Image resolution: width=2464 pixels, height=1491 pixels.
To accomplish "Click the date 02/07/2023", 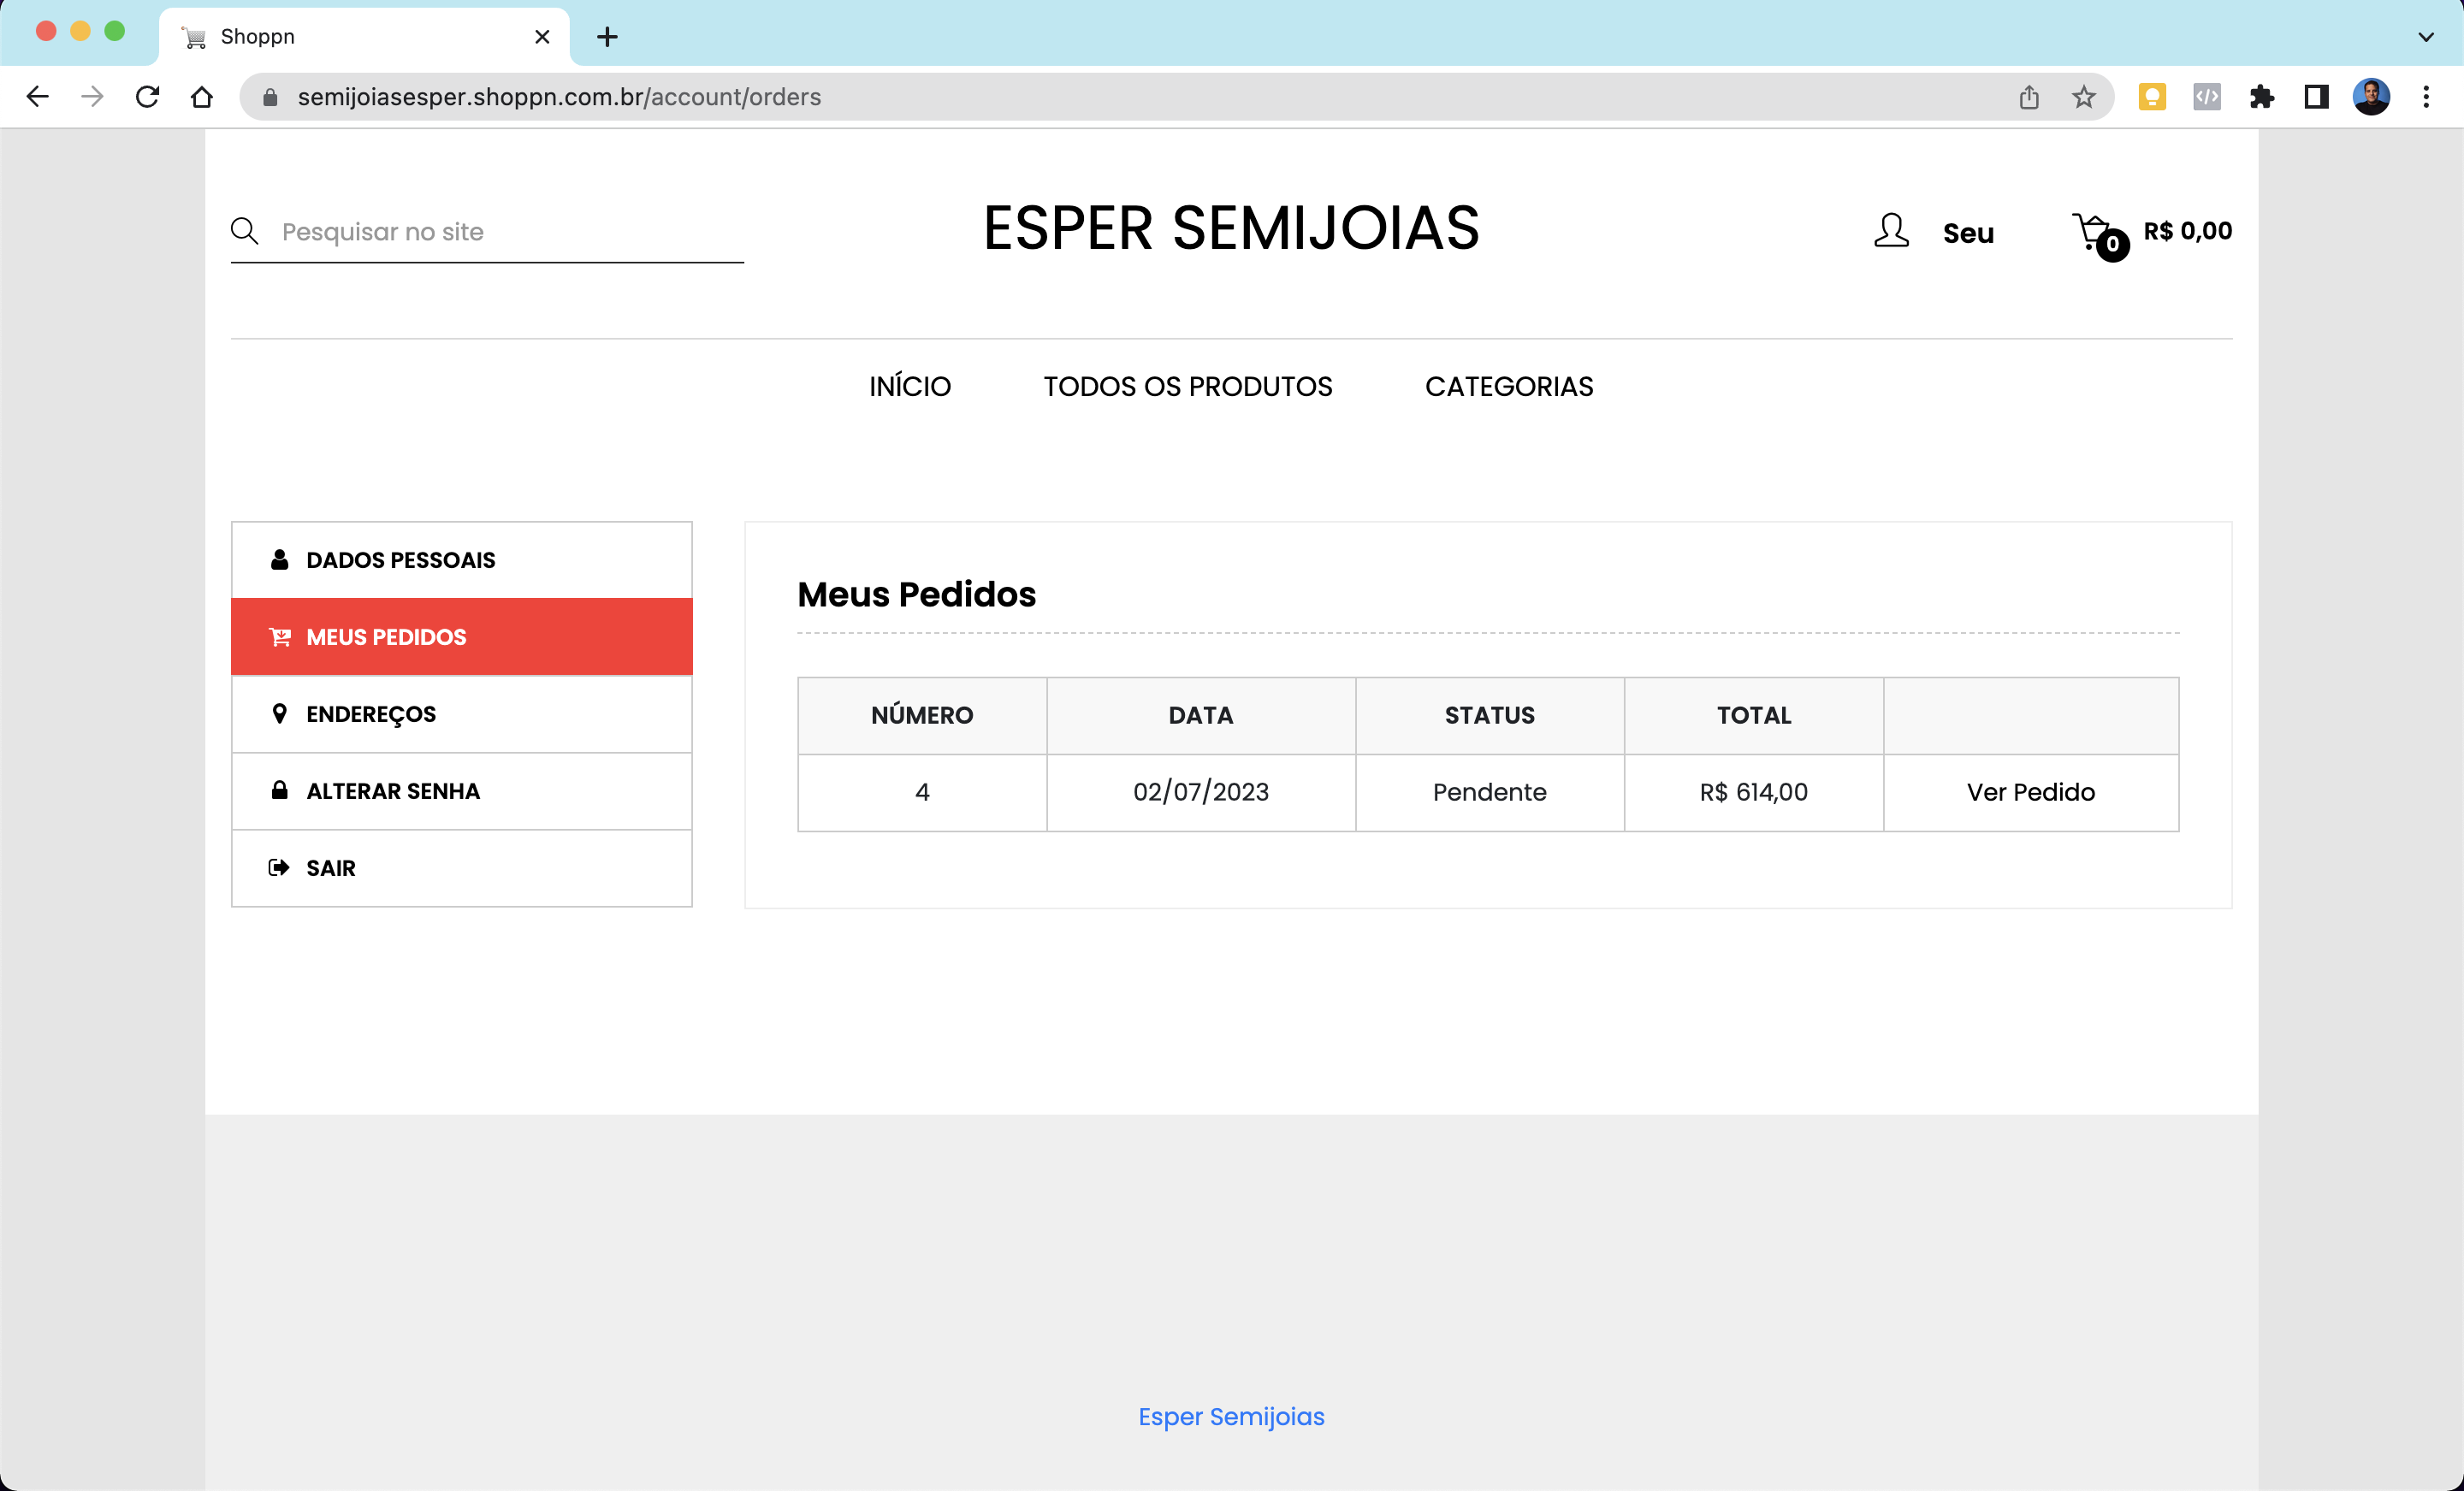I will 1201,792.
